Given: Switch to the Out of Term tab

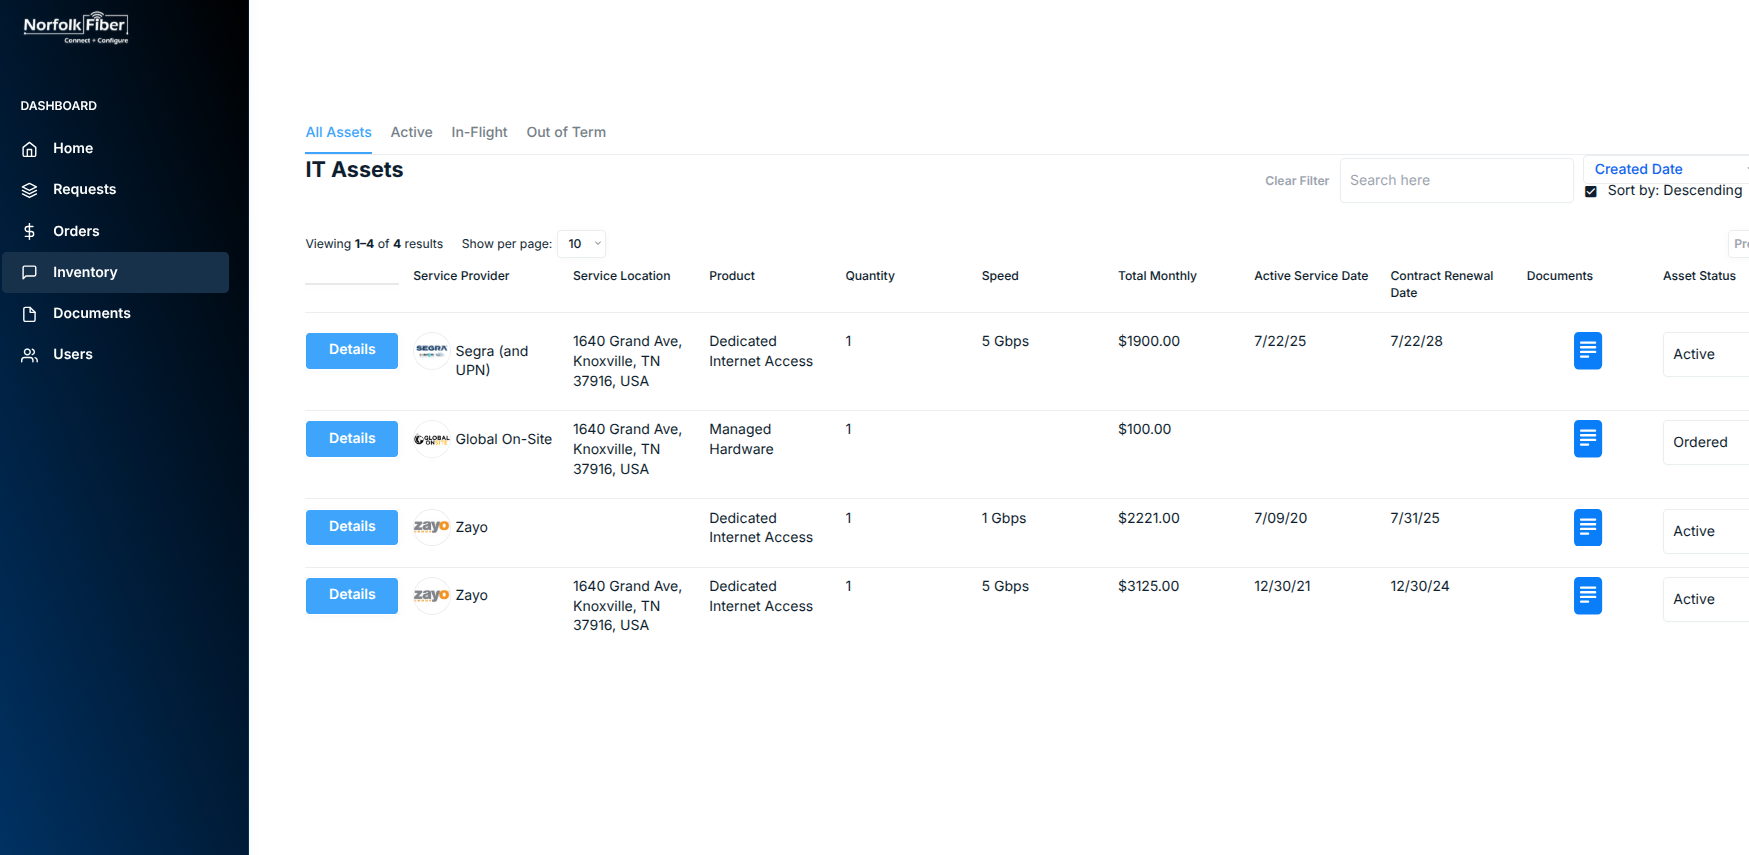Looking at the screenshot, I should [566, 132].
